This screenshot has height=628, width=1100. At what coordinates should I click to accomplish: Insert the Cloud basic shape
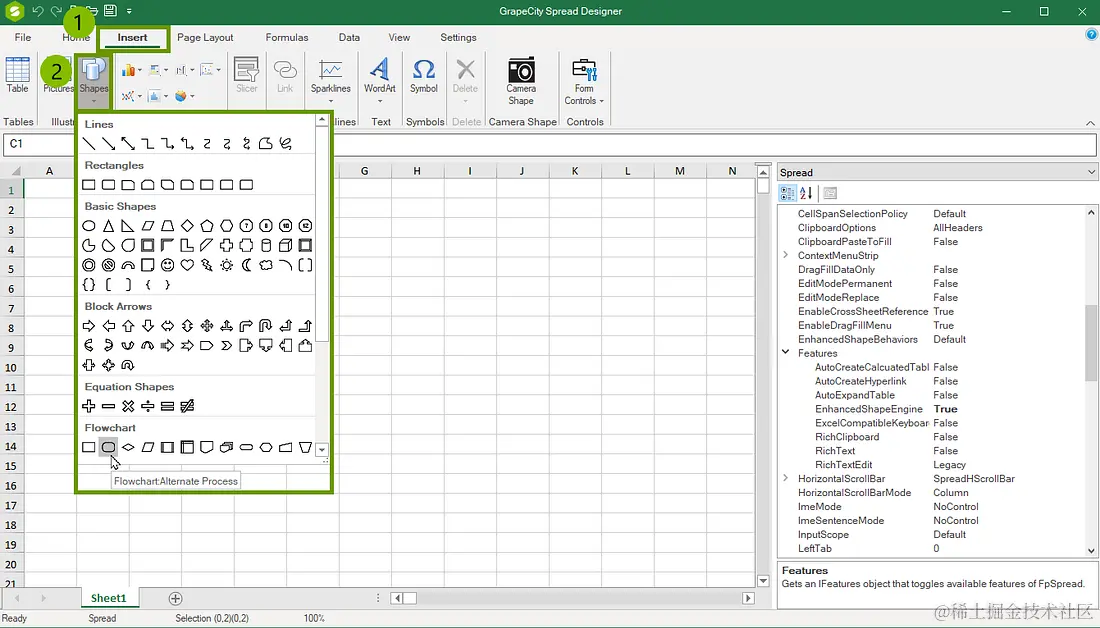[x=265, y=265]
